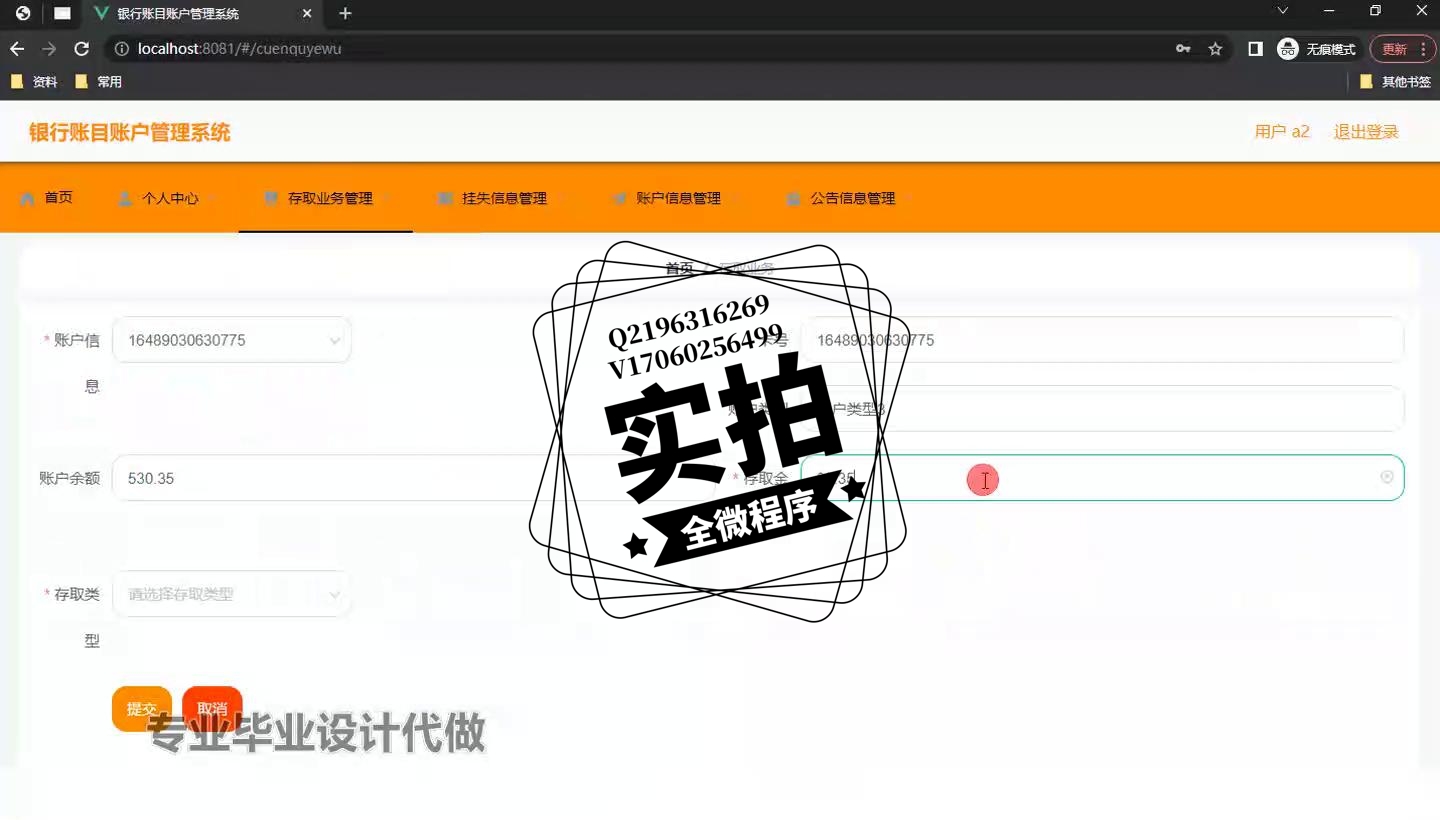Click the 公告信息管理 menu icon

point(793,198)
